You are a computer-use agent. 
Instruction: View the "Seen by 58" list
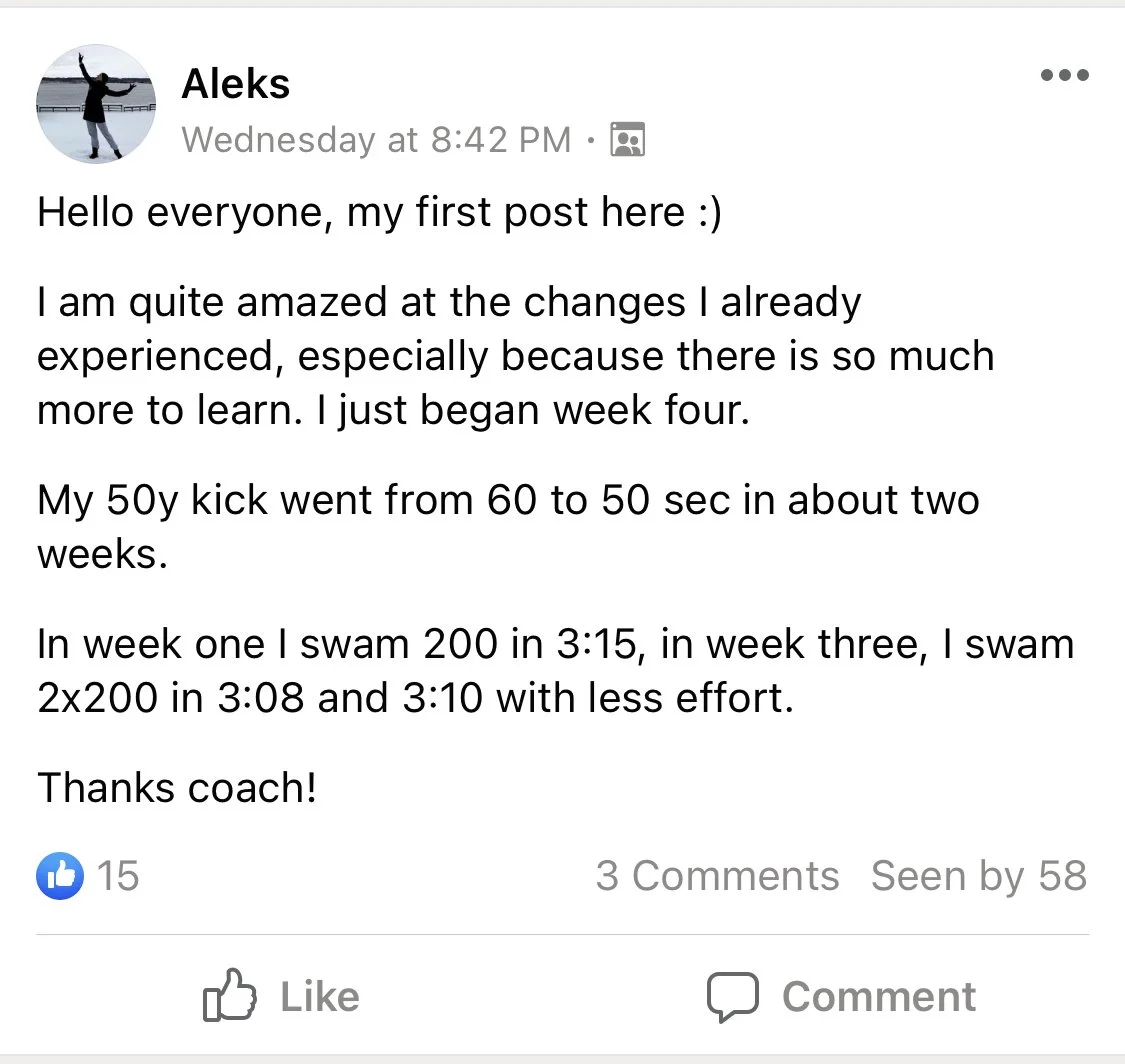coord(978,876)
